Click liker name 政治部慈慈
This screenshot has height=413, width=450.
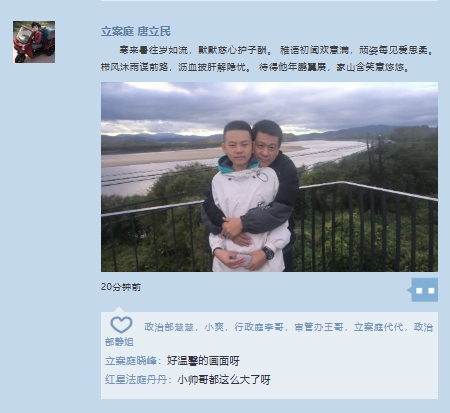click(x=169, y=327)
